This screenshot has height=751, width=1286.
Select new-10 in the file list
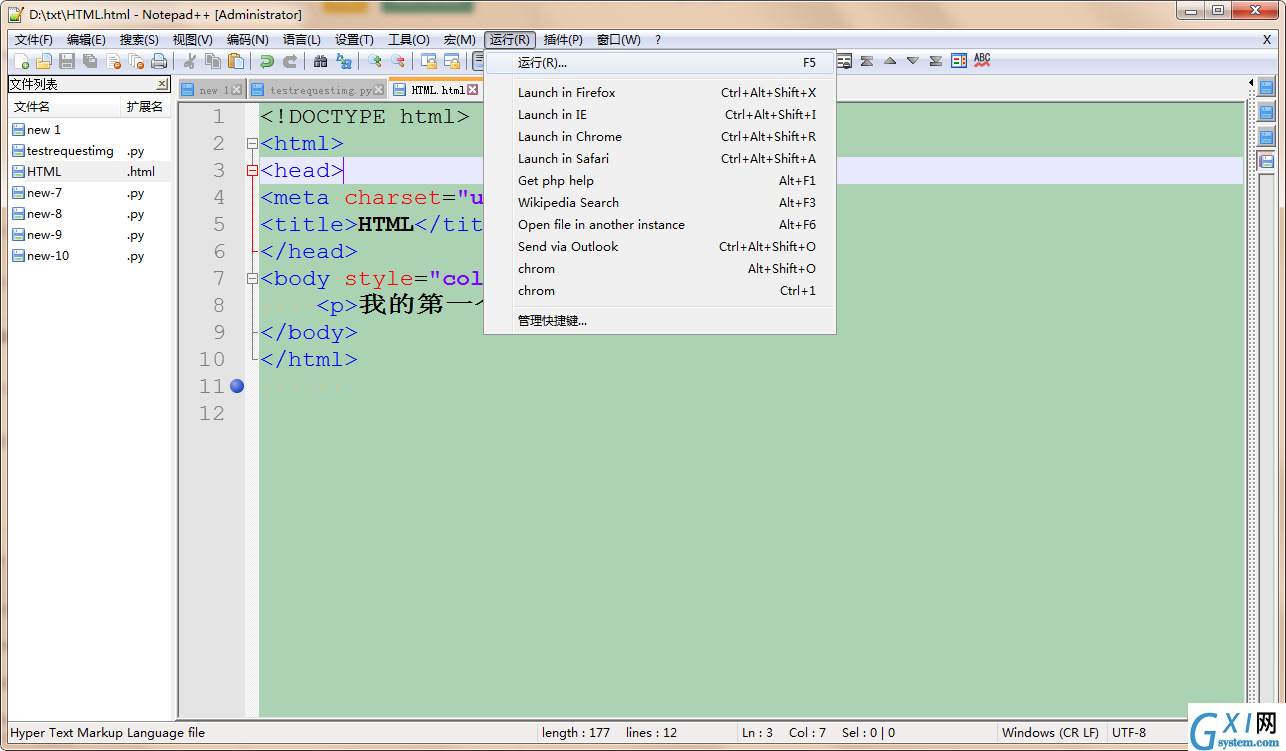click(x=89, y=256)
